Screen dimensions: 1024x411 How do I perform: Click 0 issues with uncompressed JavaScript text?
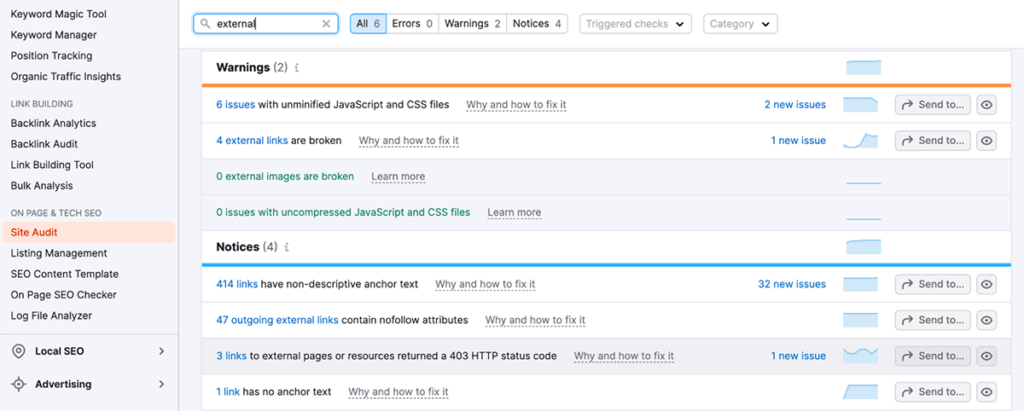click(x=343, y=212)
